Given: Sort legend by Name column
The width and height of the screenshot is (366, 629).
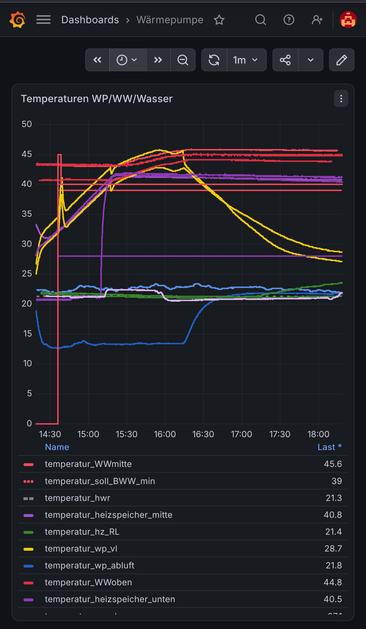Looking at the screenshot, I should click(57, 446).
